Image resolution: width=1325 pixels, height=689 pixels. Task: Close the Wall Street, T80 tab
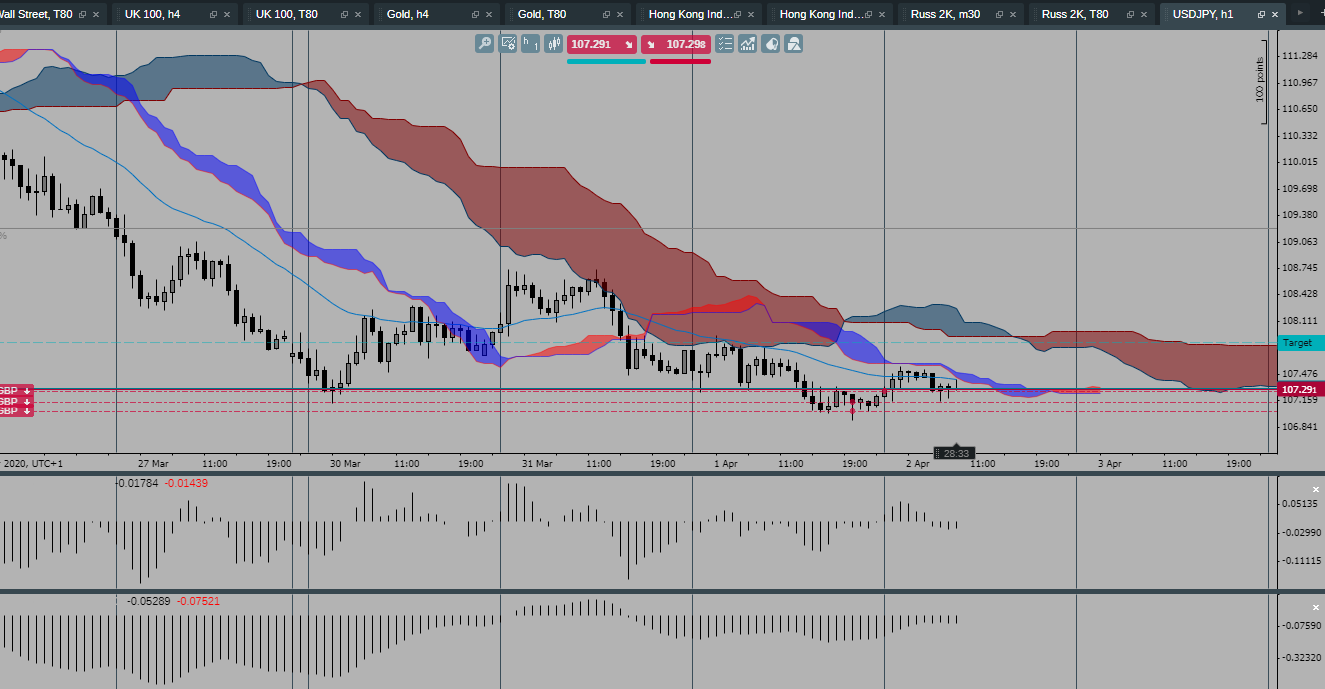point(97,15)
